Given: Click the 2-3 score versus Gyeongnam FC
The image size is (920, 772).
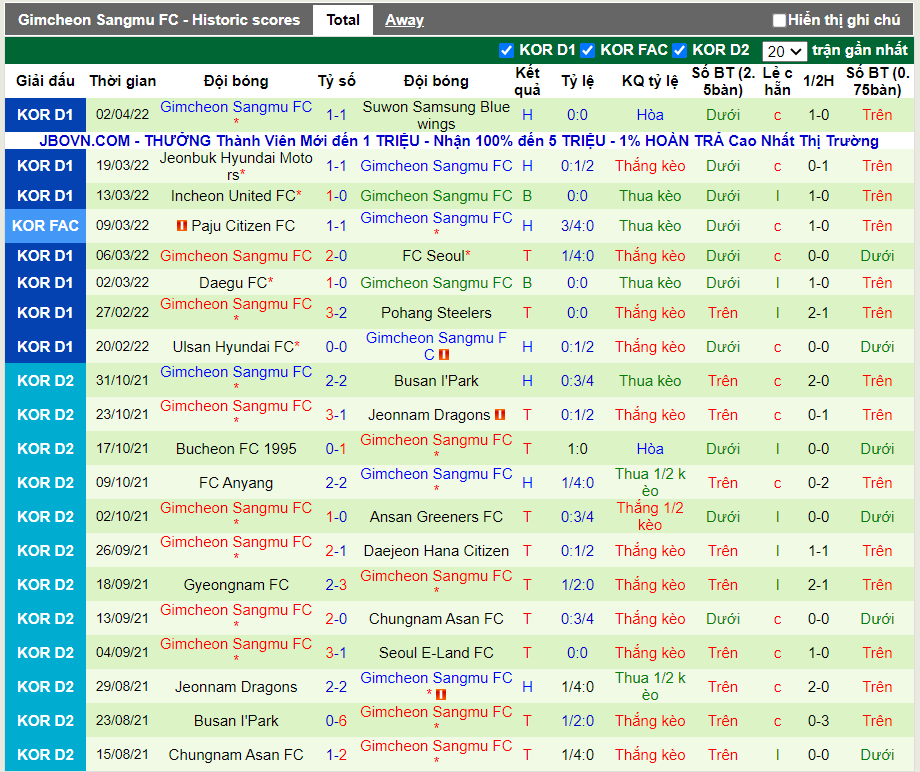Looking at the screenshot, I should tap(336, 585).
